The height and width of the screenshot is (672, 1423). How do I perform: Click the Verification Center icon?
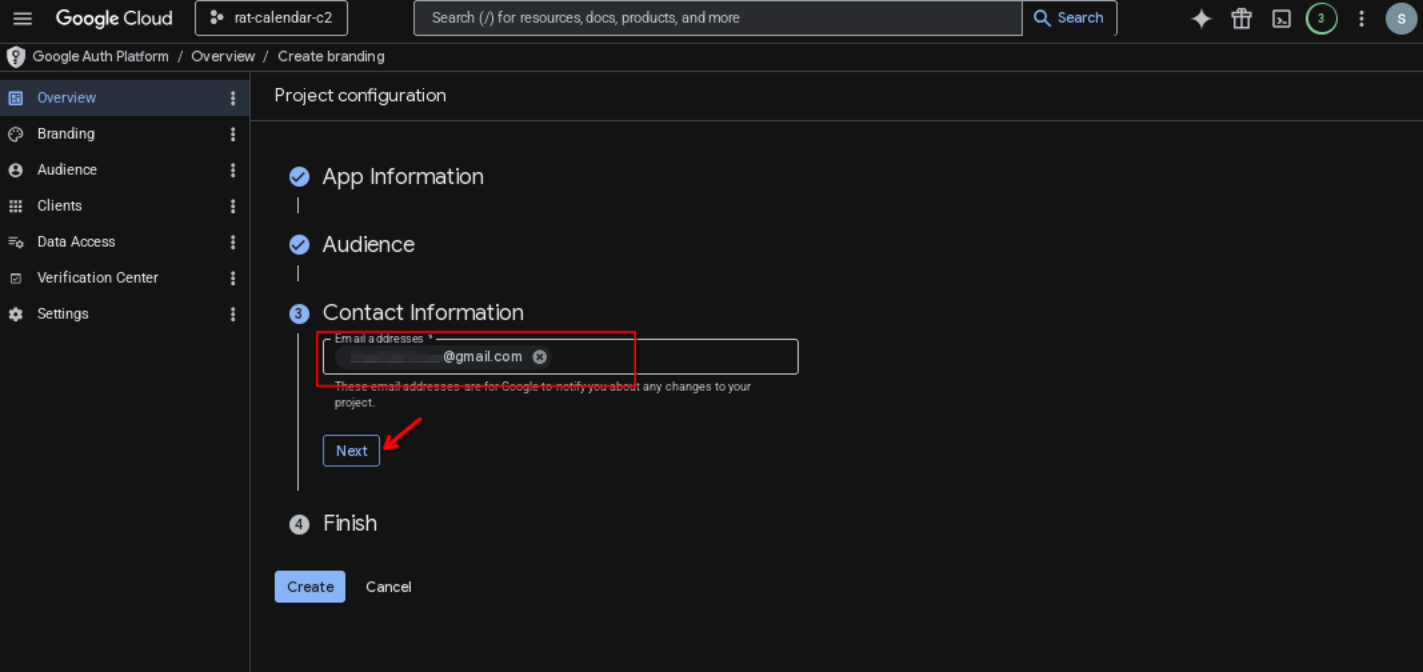point(15,278)
